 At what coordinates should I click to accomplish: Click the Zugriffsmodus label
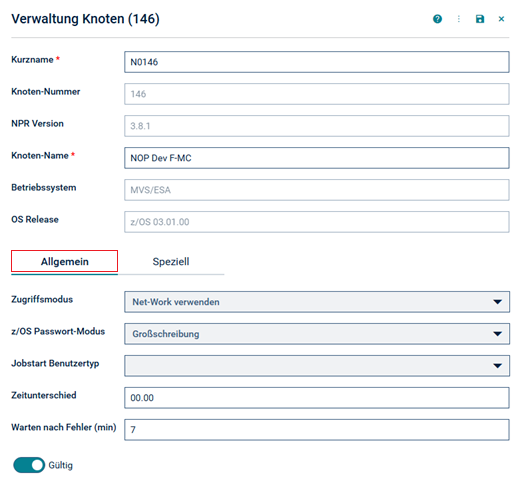42,300
